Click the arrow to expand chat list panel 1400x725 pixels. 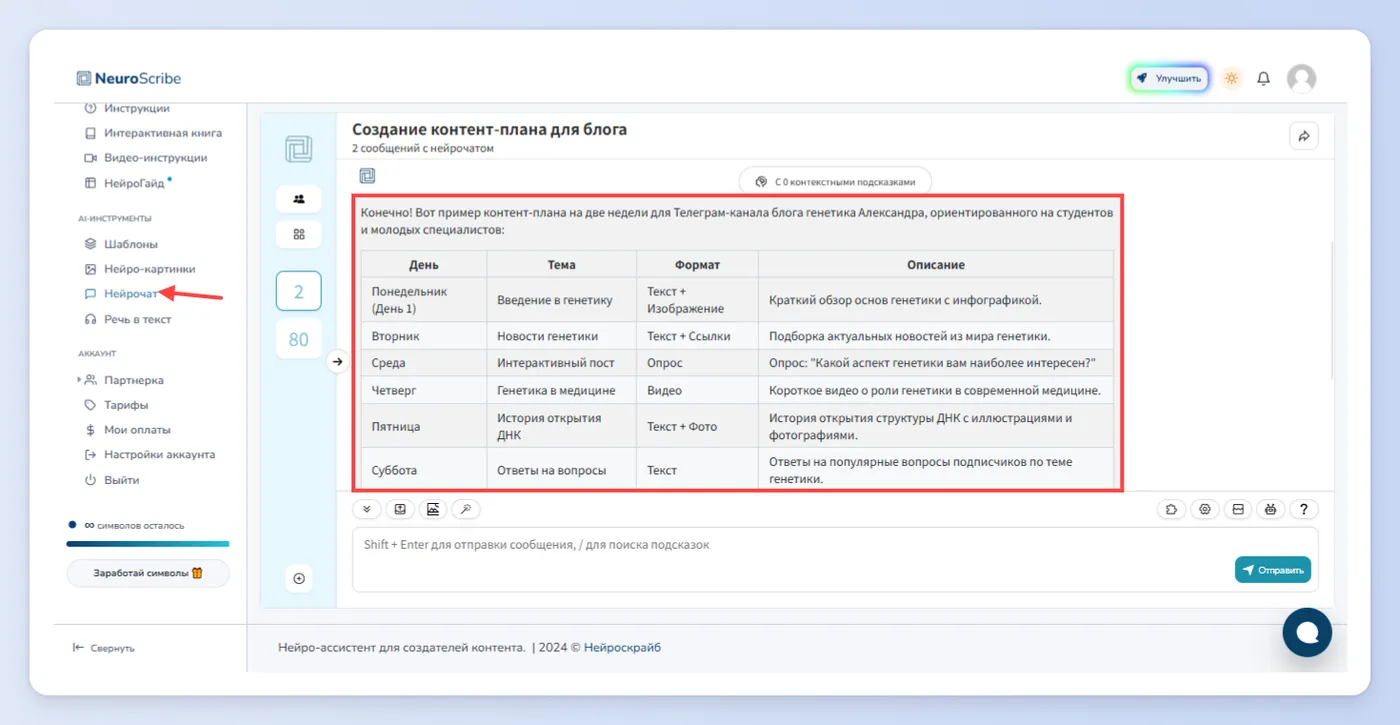click(x=338, y=362)
